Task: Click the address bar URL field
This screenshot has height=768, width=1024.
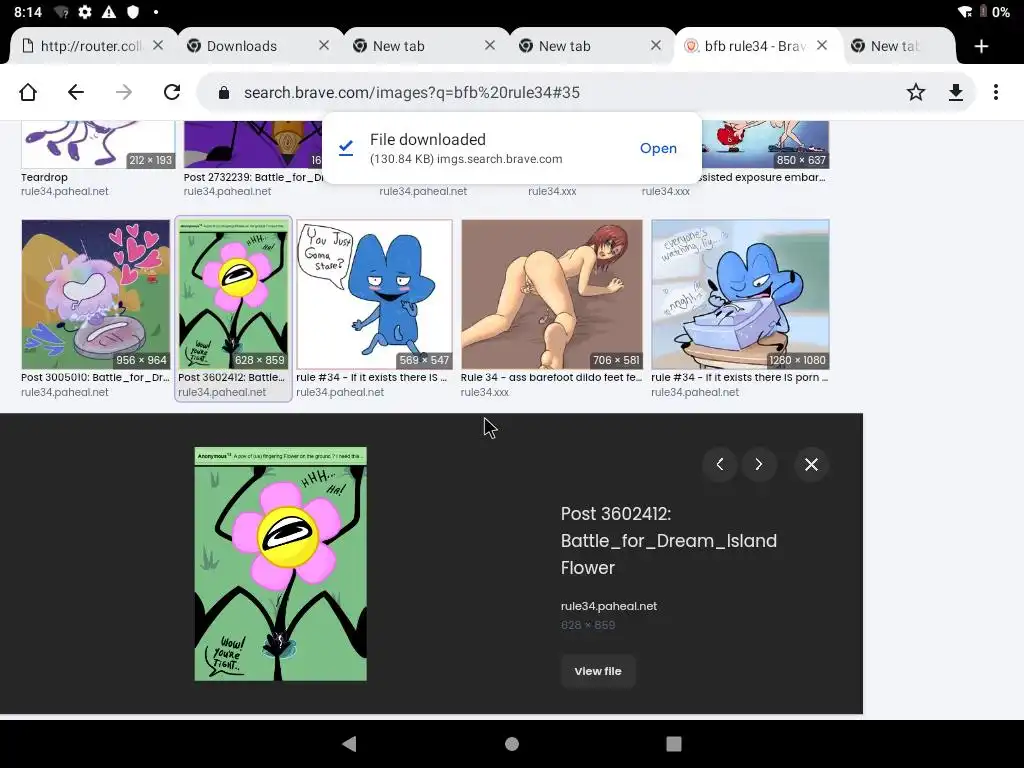Action: tap(411, 93)
